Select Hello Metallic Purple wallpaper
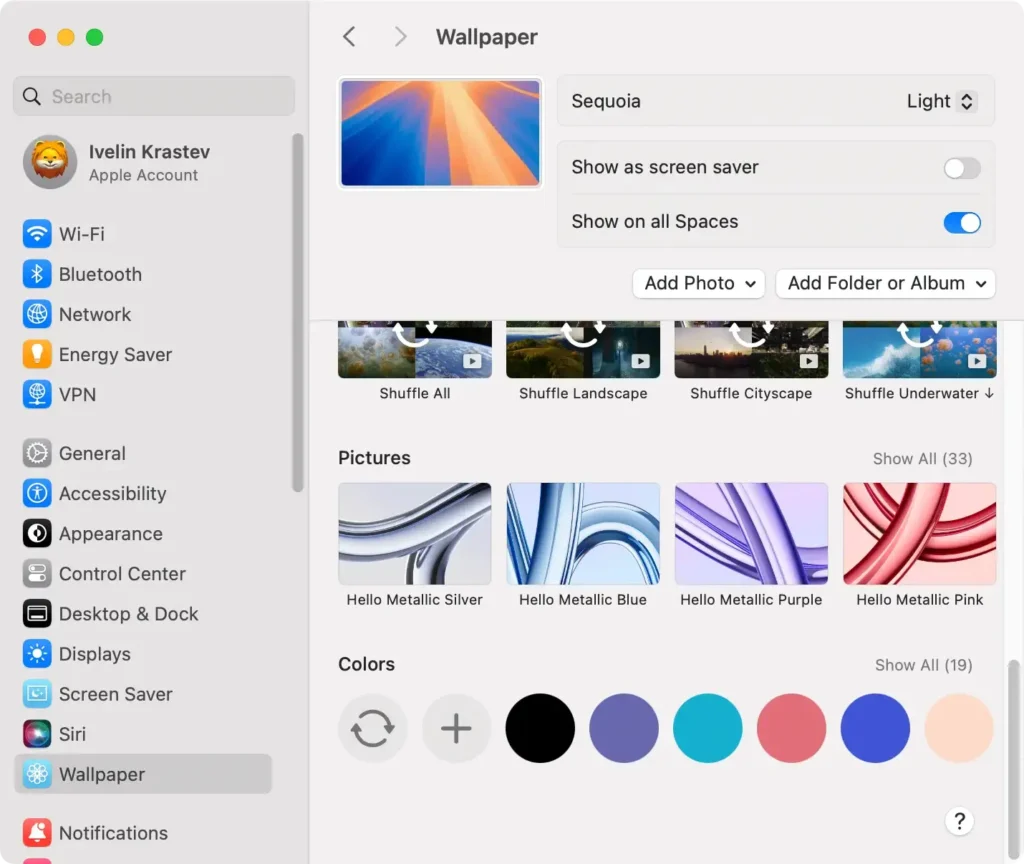The height and width of the screenshot is (864, 1024). click(x=752, y=534)
